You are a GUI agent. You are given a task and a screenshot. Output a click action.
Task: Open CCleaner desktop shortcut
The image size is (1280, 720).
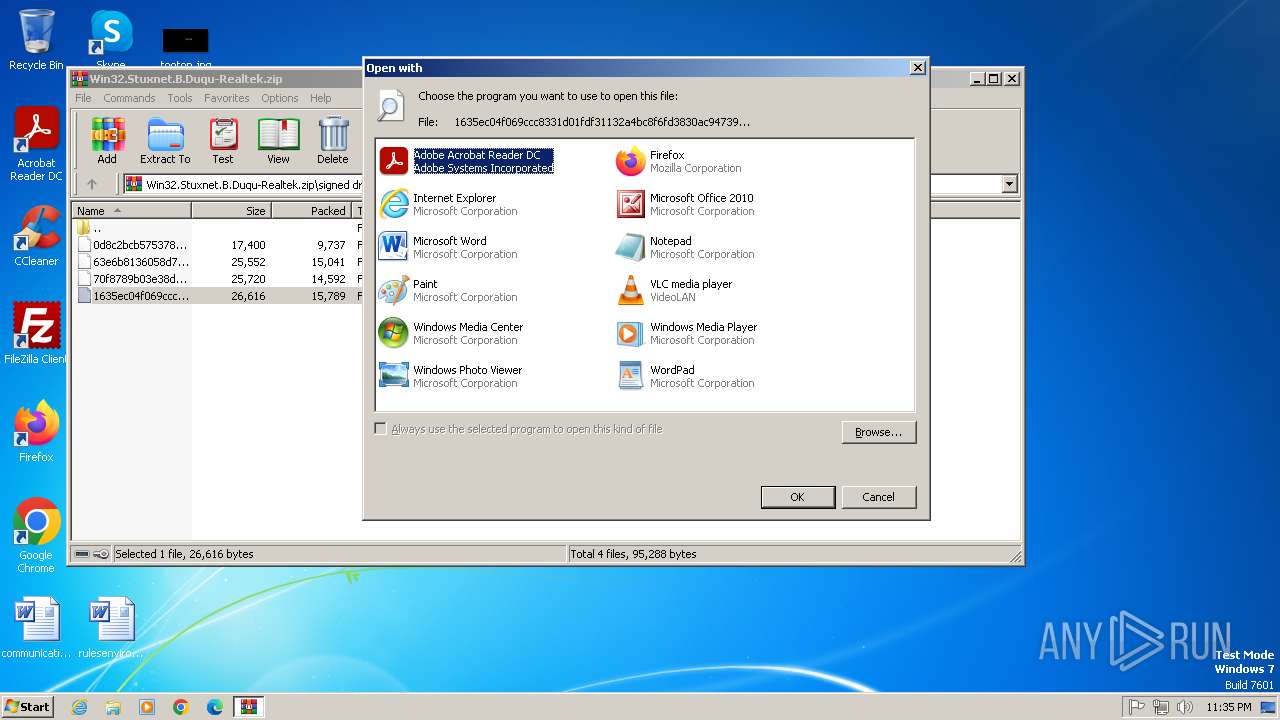coord(36,236)
